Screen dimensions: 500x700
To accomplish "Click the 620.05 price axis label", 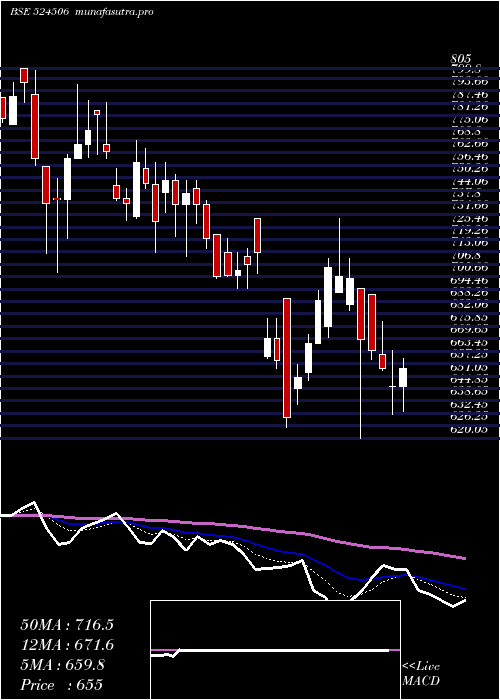I will point(468,429).
